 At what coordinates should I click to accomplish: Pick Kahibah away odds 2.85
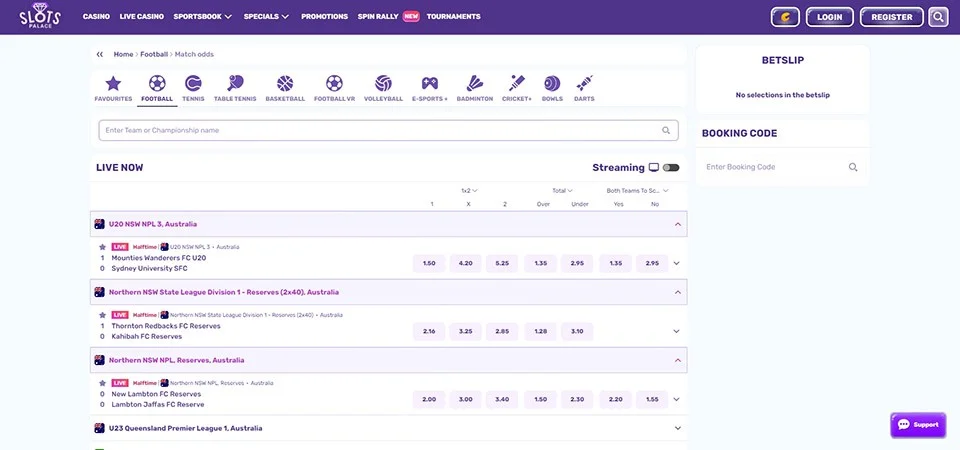pyautogui.click(x=502, y=331)
